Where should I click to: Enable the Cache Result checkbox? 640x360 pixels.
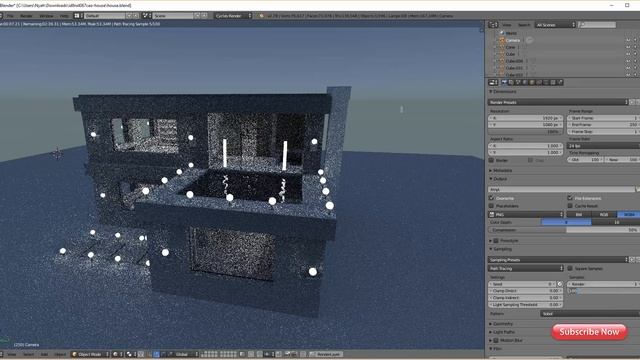(570, 206)
